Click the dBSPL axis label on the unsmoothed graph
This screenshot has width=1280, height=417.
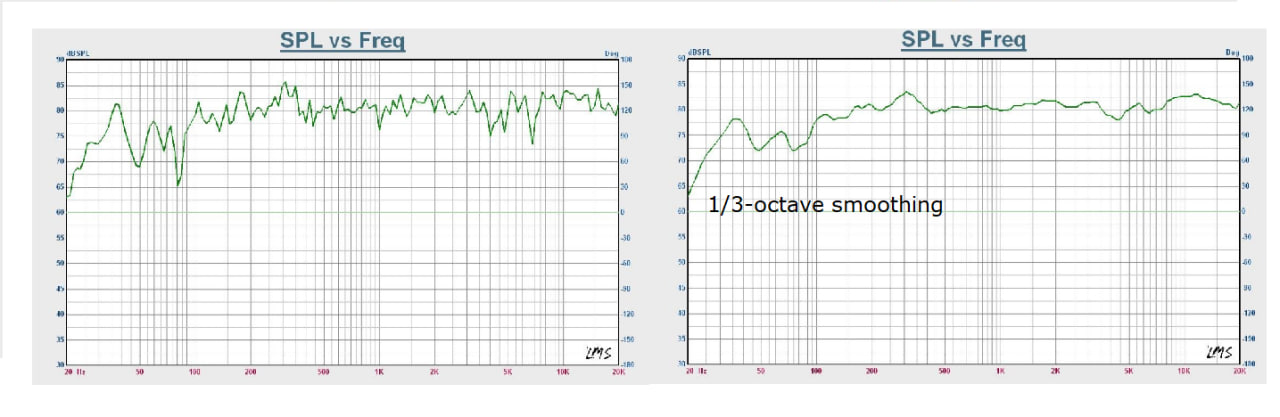77,51
